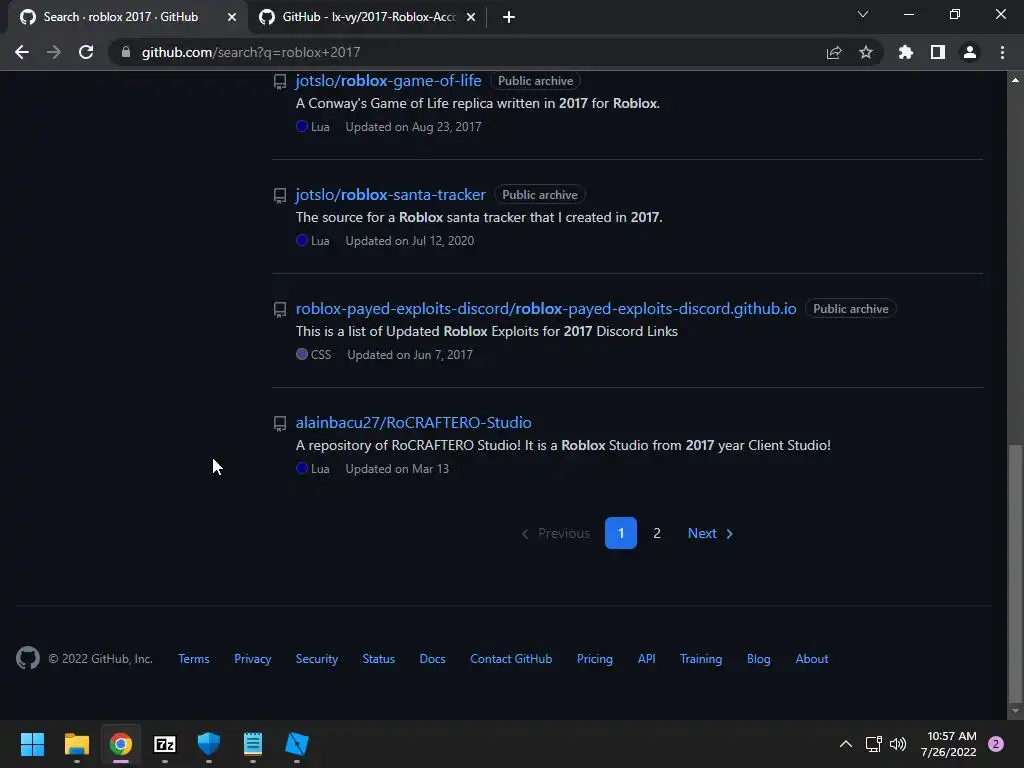
Task: Open the Terms footer link
Action: click(x=194, y=659)
